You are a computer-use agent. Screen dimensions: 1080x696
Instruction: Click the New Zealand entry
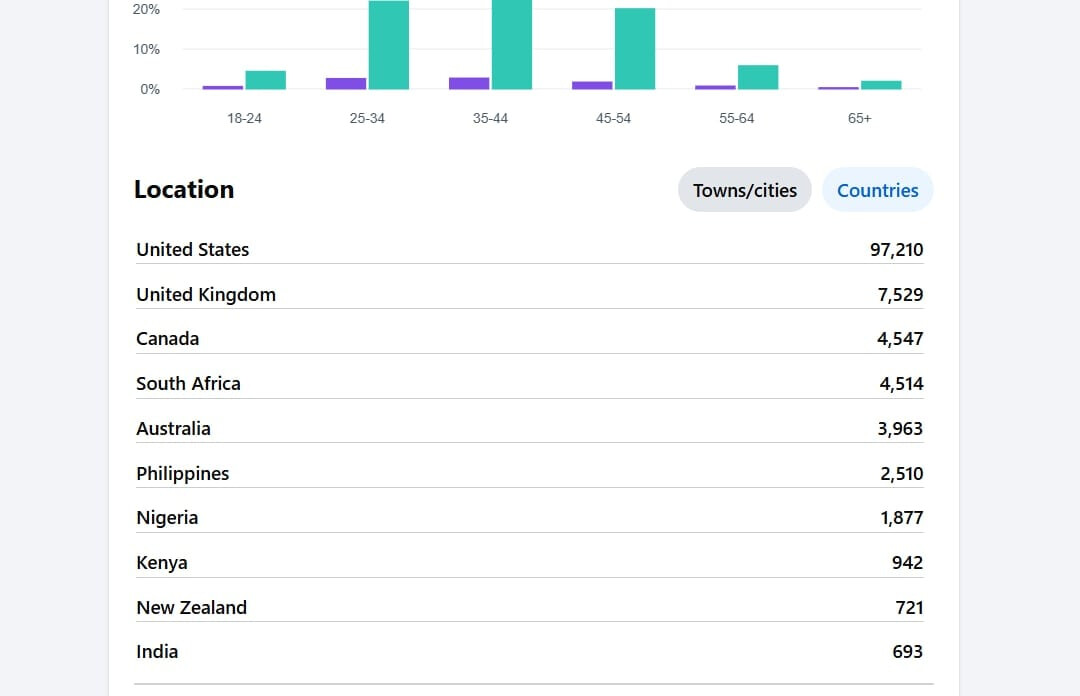click(x=530, y=607)
